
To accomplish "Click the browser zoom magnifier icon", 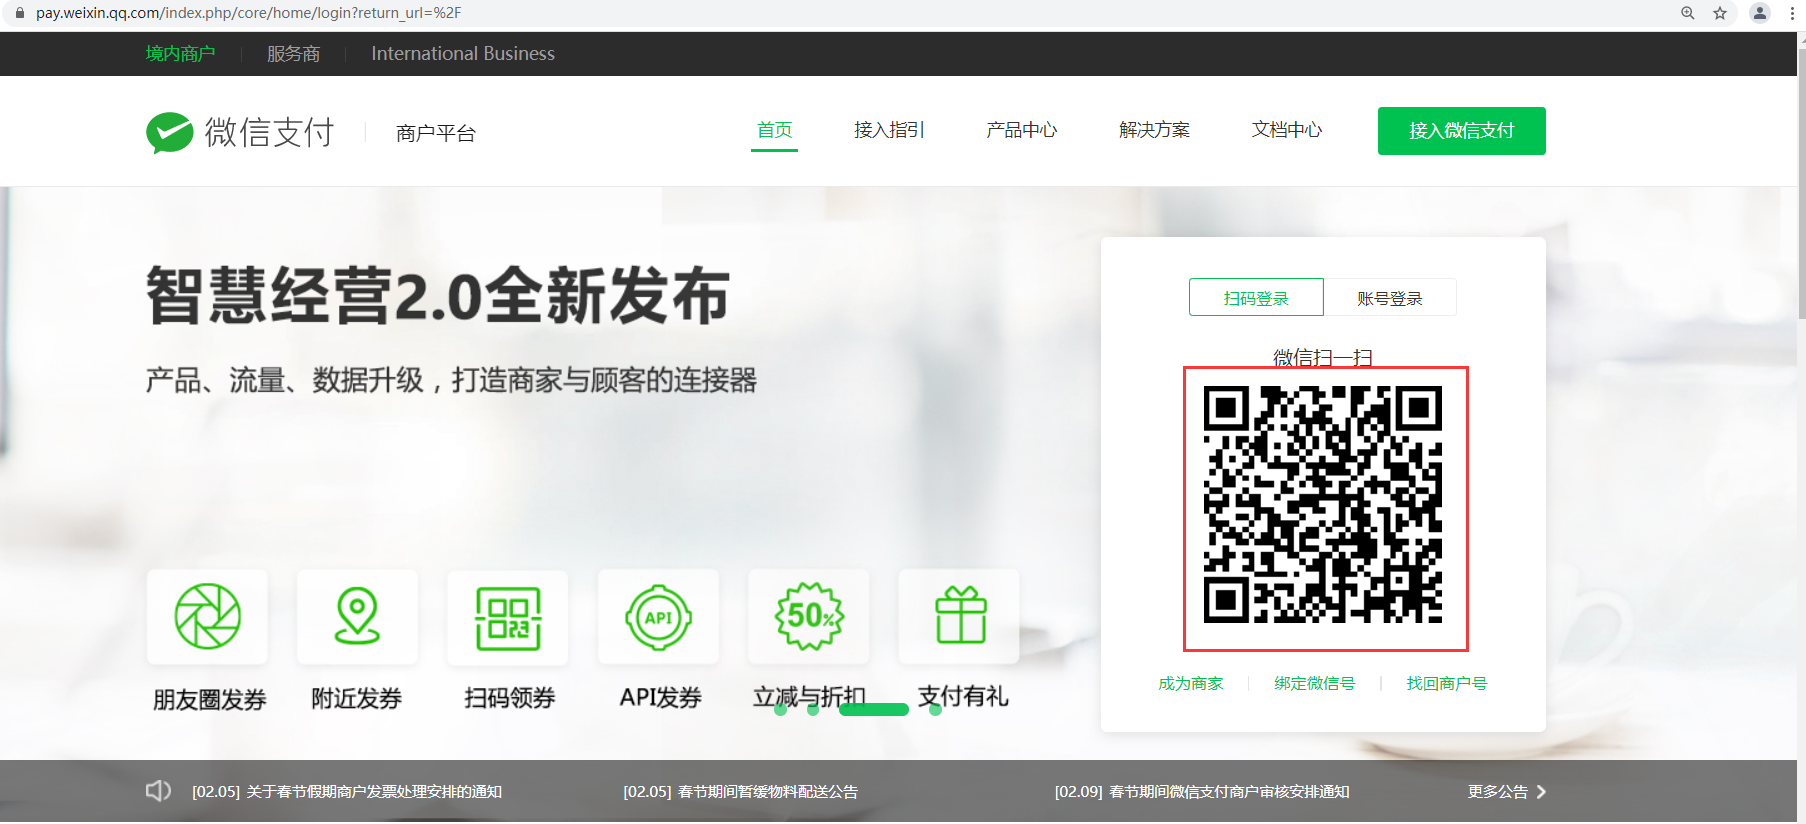I will [x=1687, y=13].
